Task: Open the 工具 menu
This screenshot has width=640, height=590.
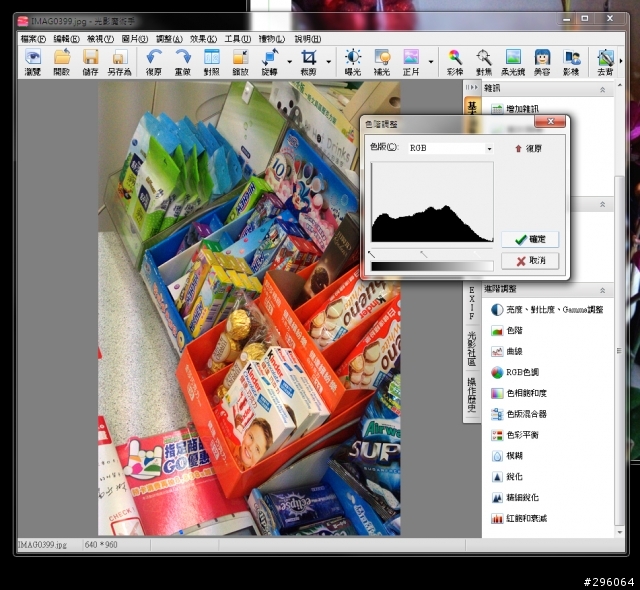Action: pos(238,39)
